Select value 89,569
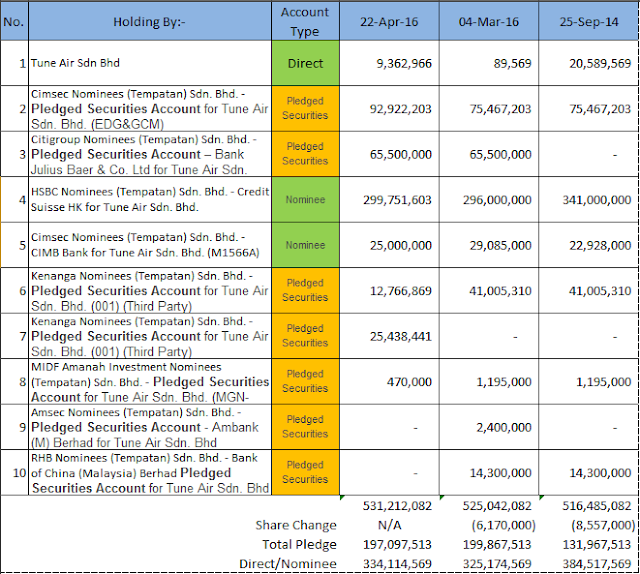The image size is (640, 574). 512,64
